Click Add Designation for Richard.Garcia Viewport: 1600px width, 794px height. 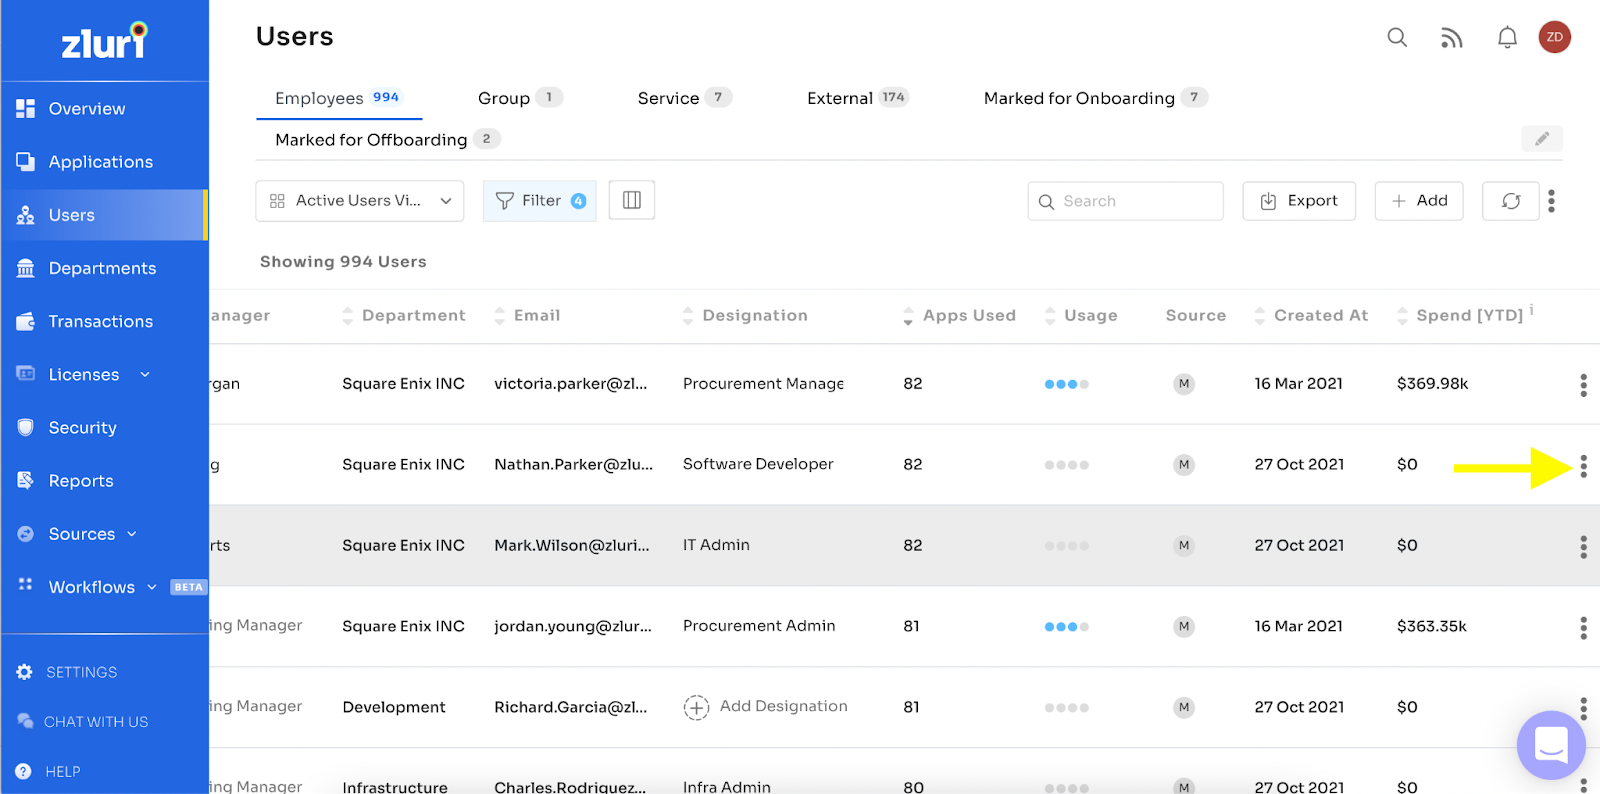[x=766, y=707]
